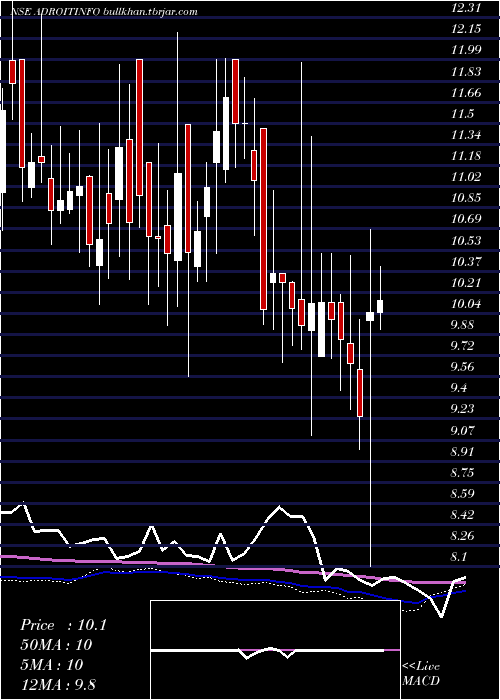Click the 10.21 price axis label

pos(466,283)
